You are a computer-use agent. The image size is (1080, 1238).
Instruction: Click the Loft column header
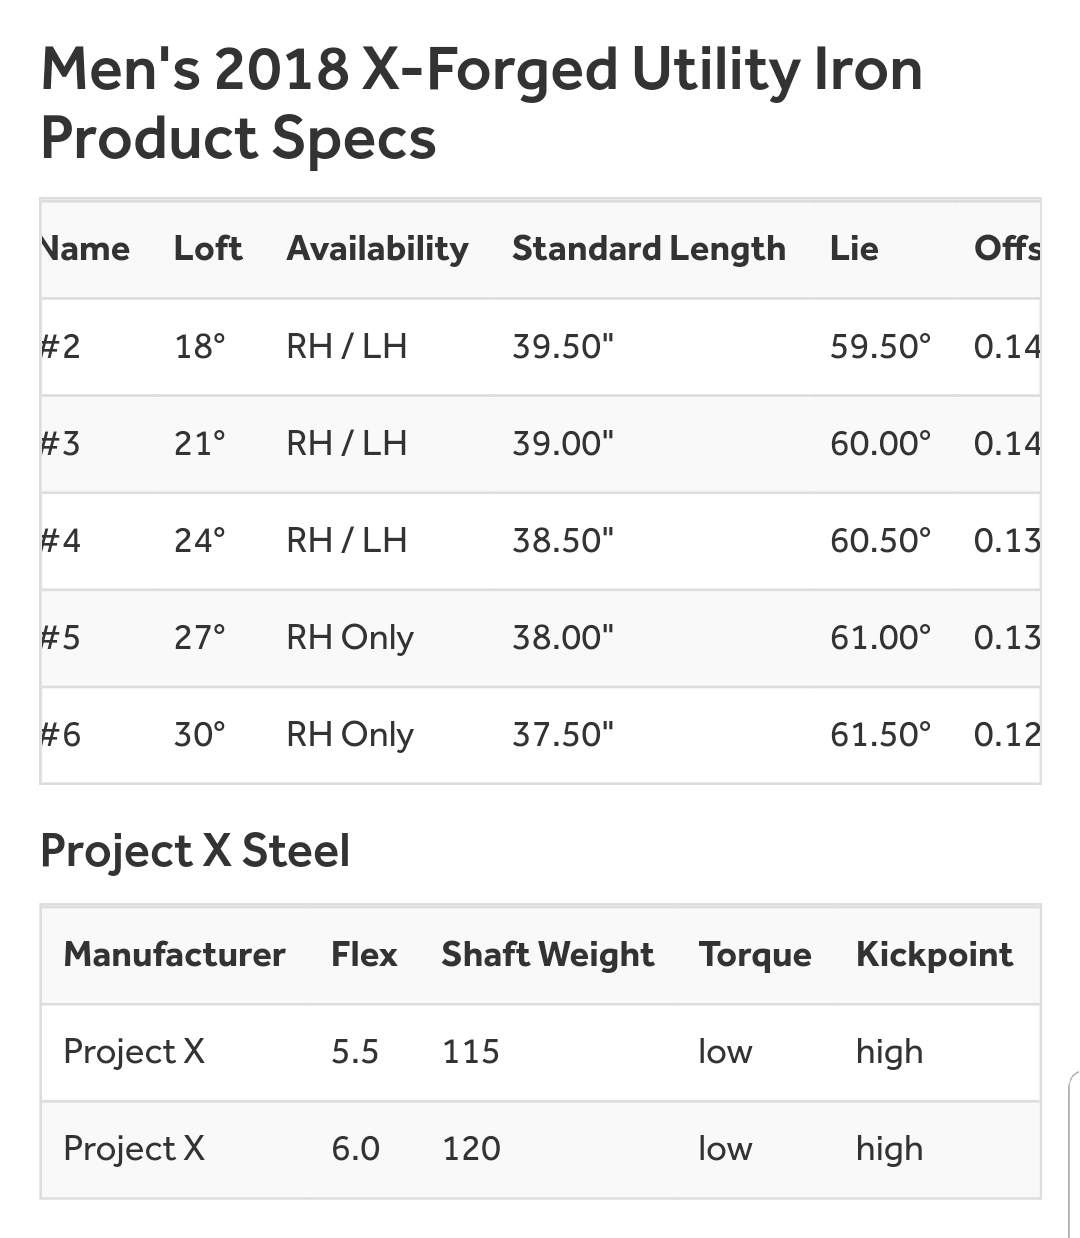(x=208, y=248)
